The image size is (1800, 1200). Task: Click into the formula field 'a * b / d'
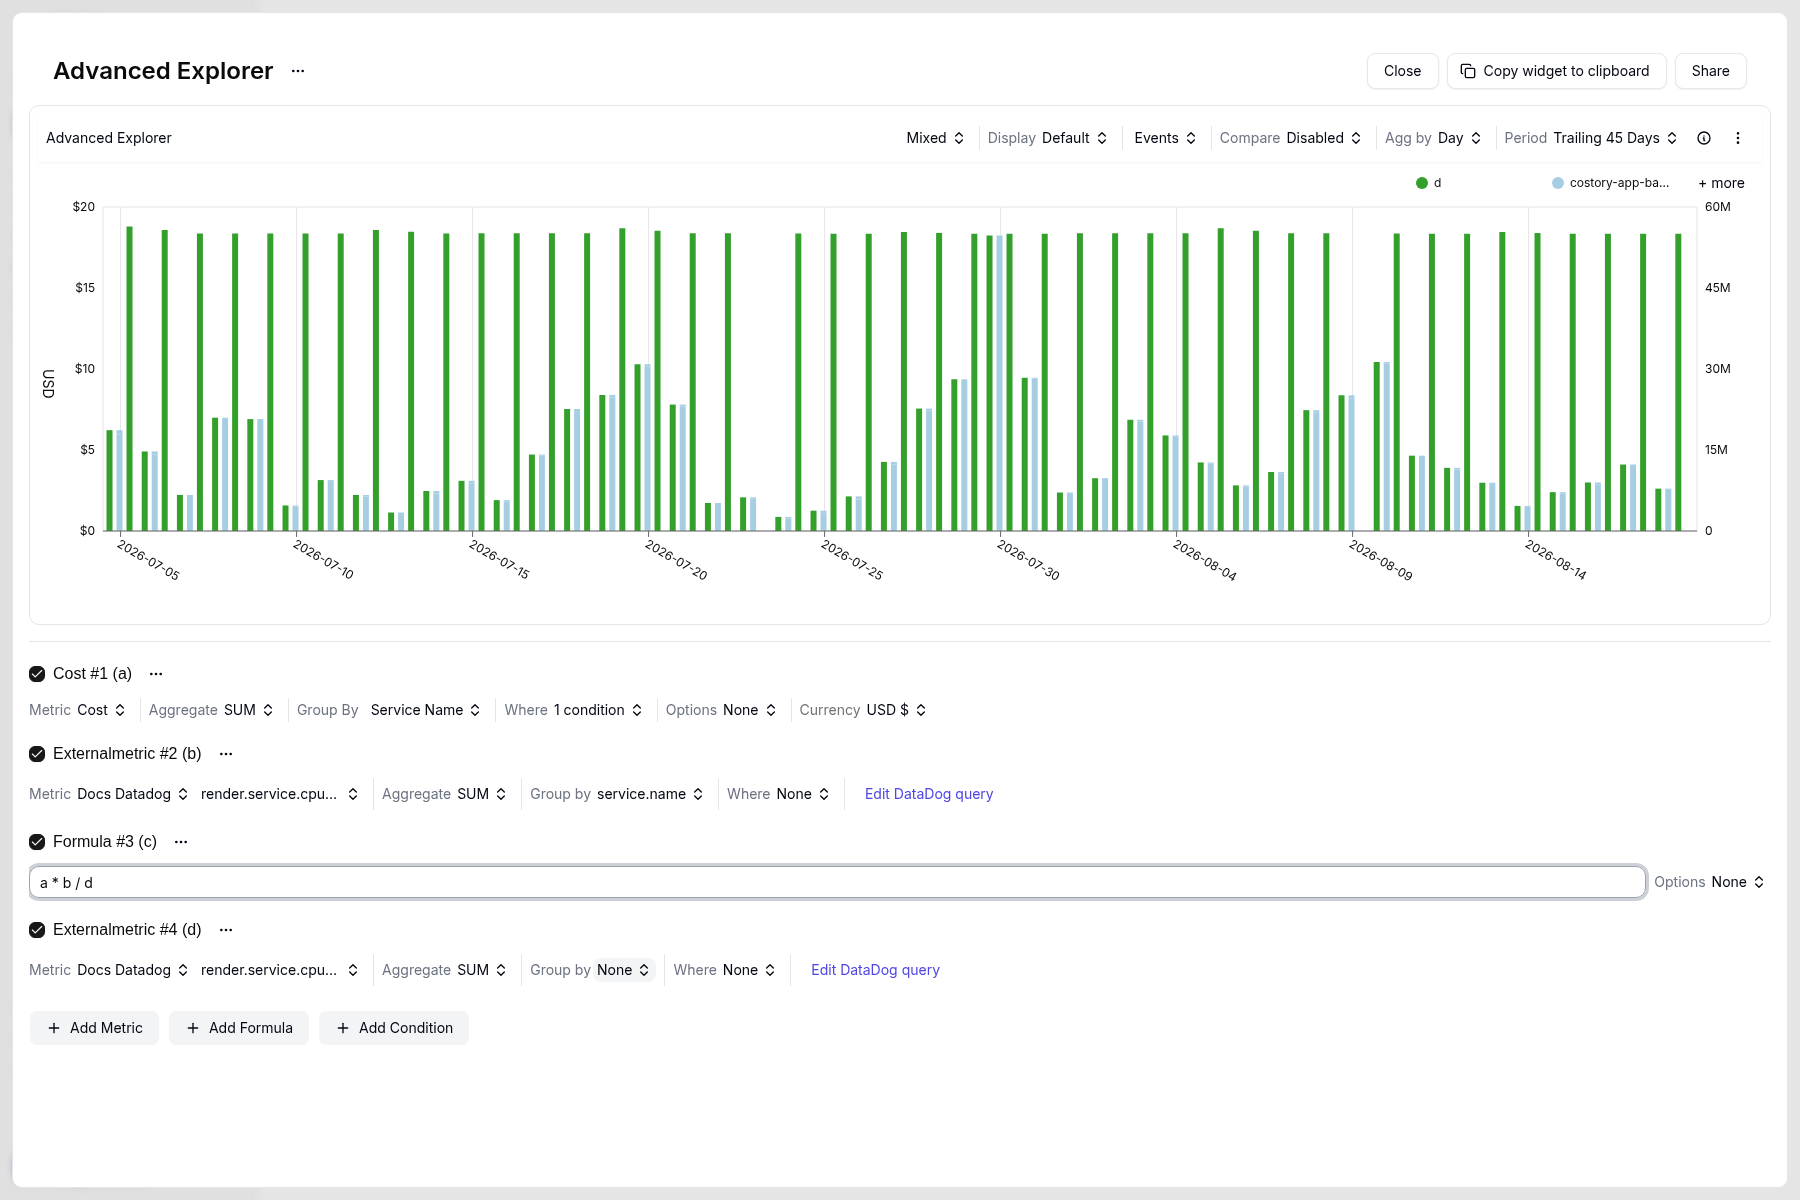point(838,882)
